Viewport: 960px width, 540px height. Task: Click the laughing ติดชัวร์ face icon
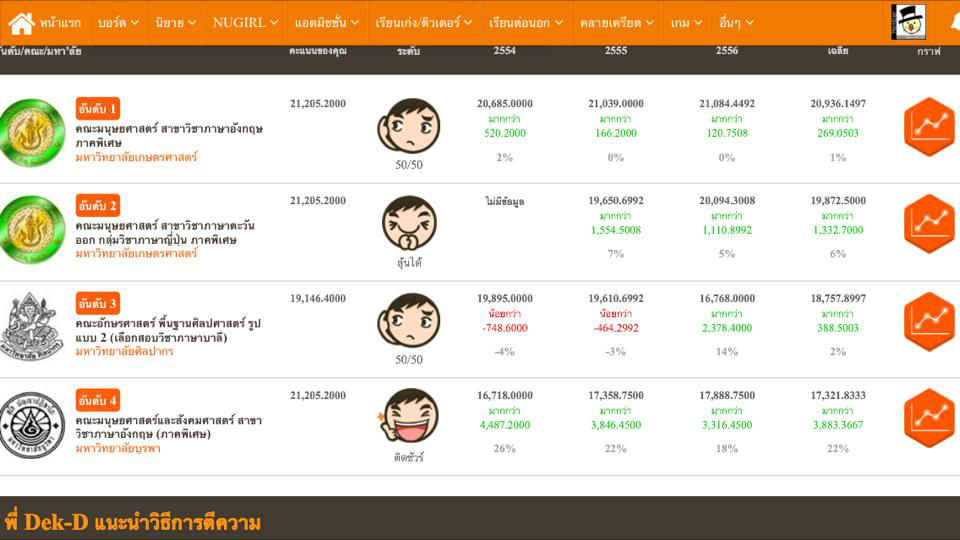[x=408, y=416]
